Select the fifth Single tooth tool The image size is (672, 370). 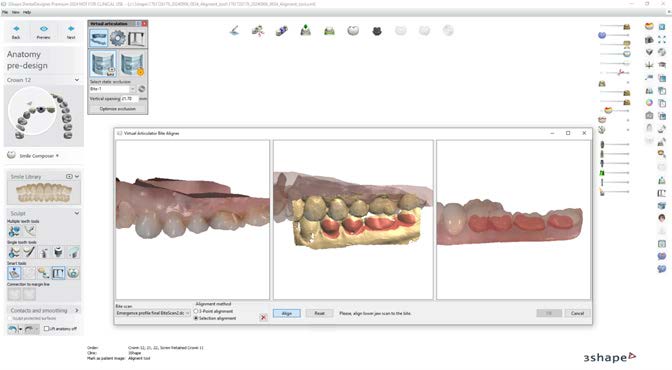(73, 252)
